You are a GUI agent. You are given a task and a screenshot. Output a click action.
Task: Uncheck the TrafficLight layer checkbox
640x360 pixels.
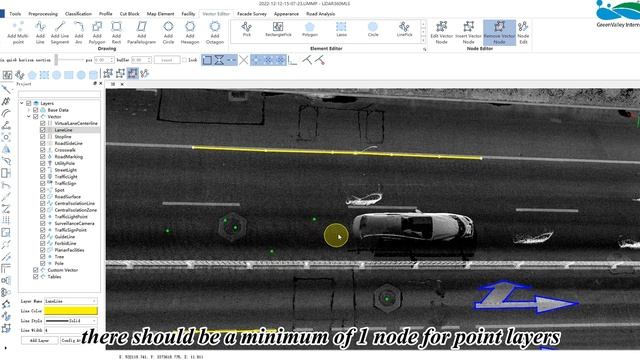[x=42, y=177]
